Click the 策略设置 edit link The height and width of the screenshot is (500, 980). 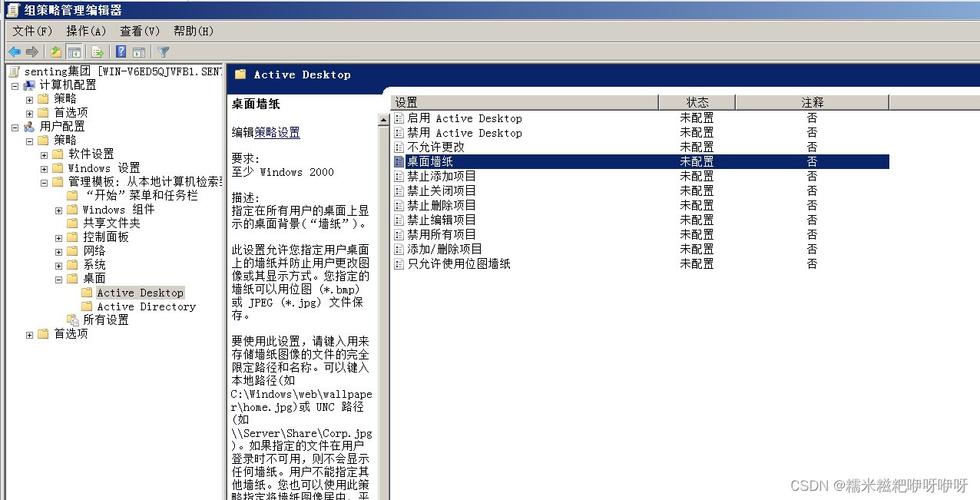point(277,132)
